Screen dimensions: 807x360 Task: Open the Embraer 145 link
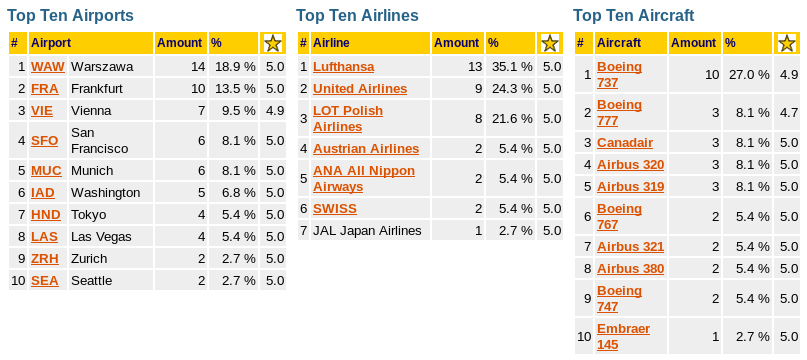(623, 337)
